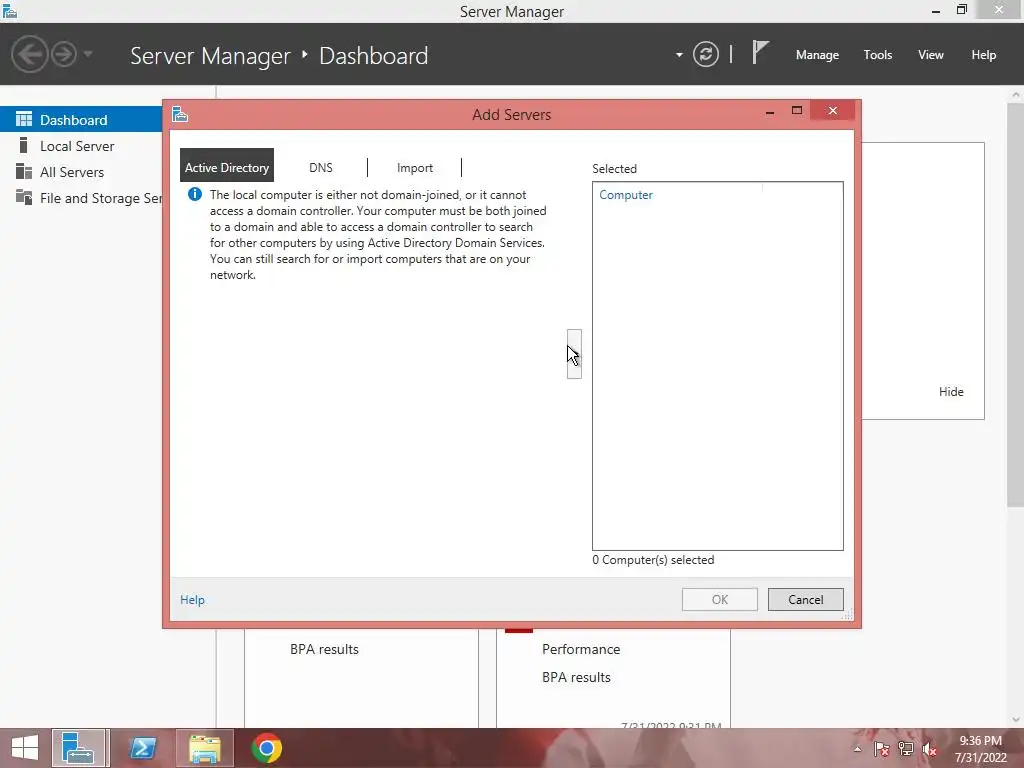Open BPA results in the left server tile
The image size is (1024, 768).
tap(325, 649)
